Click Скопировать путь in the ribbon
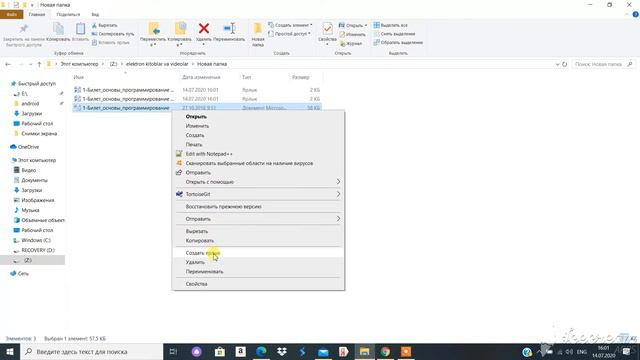 113,34
